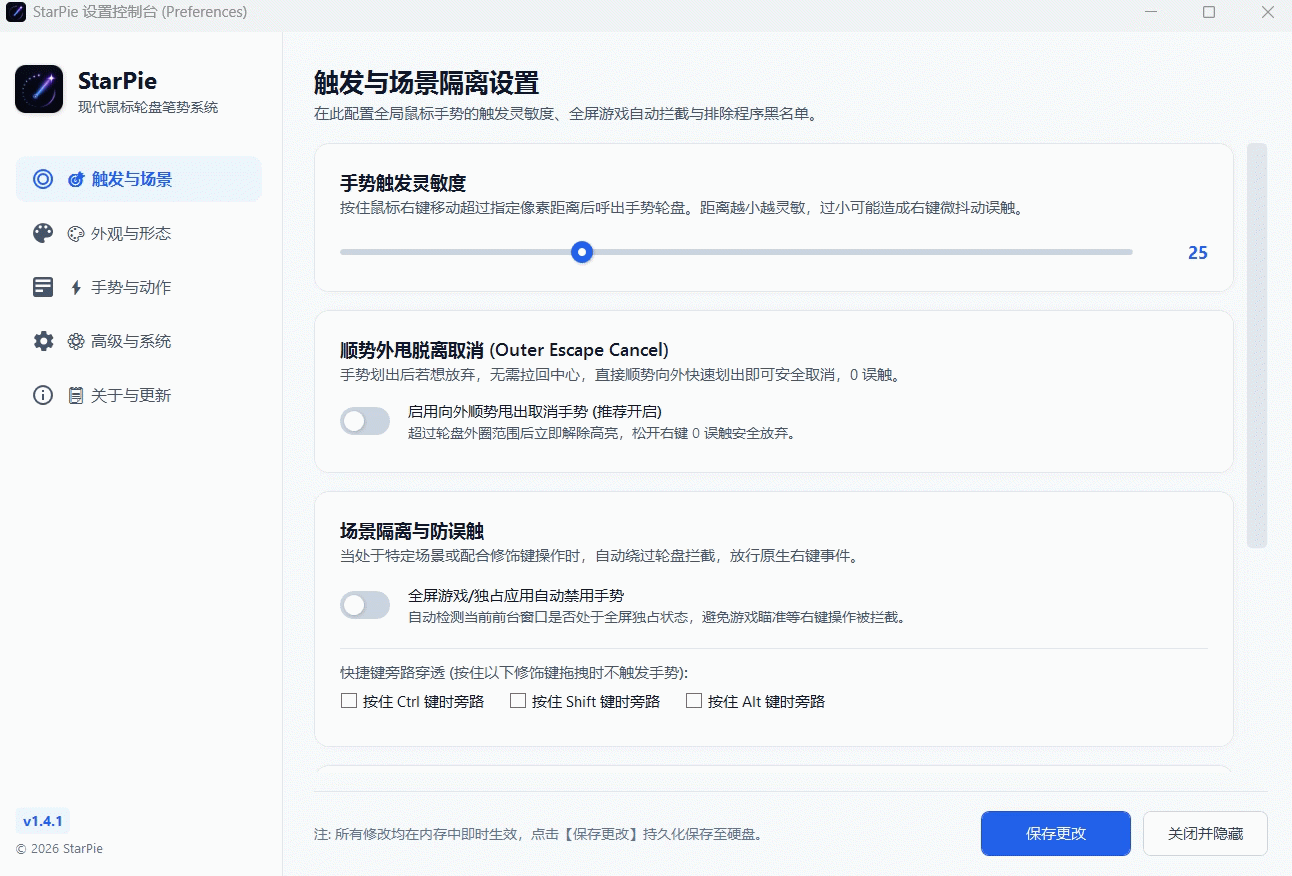Screen dimensions: 1292x876
Task: Minimize the StarPie preferences window
Action: tap(1152, 12)
